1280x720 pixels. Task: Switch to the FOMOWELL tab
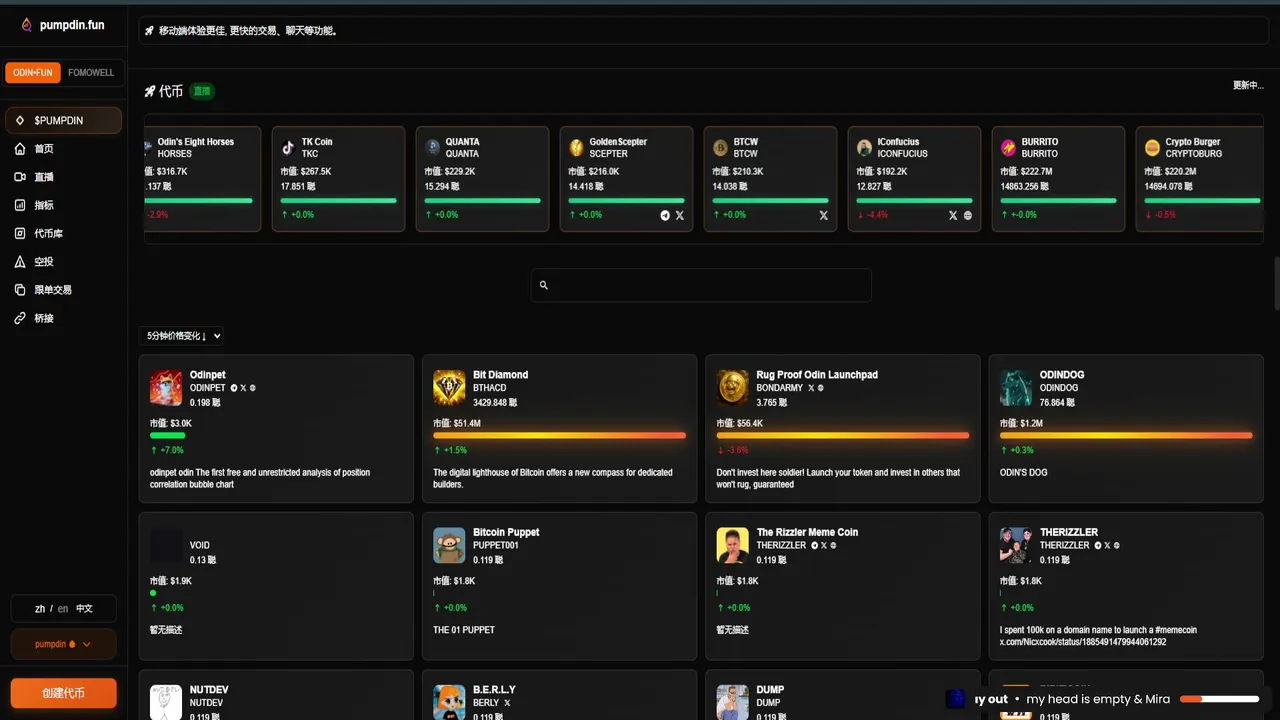point(91,73)
